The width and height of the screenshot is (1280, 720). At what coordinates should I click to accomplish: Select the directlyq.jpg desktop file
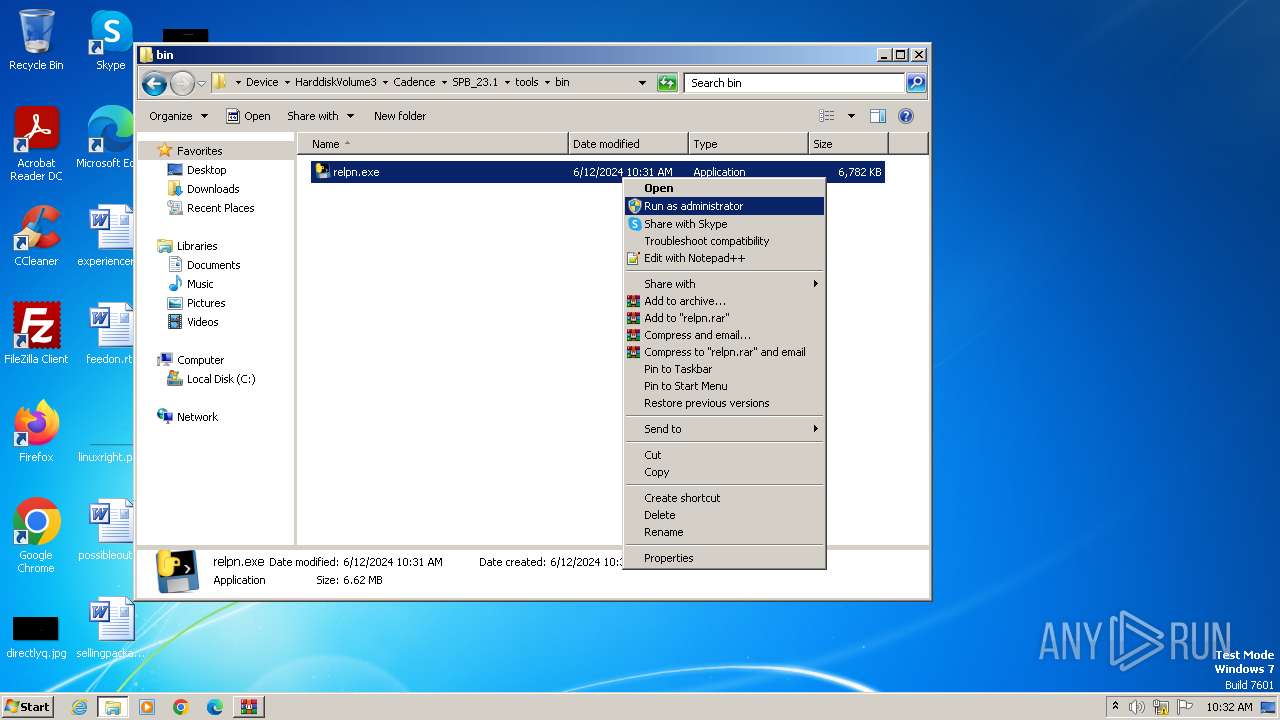coord(36,637)
